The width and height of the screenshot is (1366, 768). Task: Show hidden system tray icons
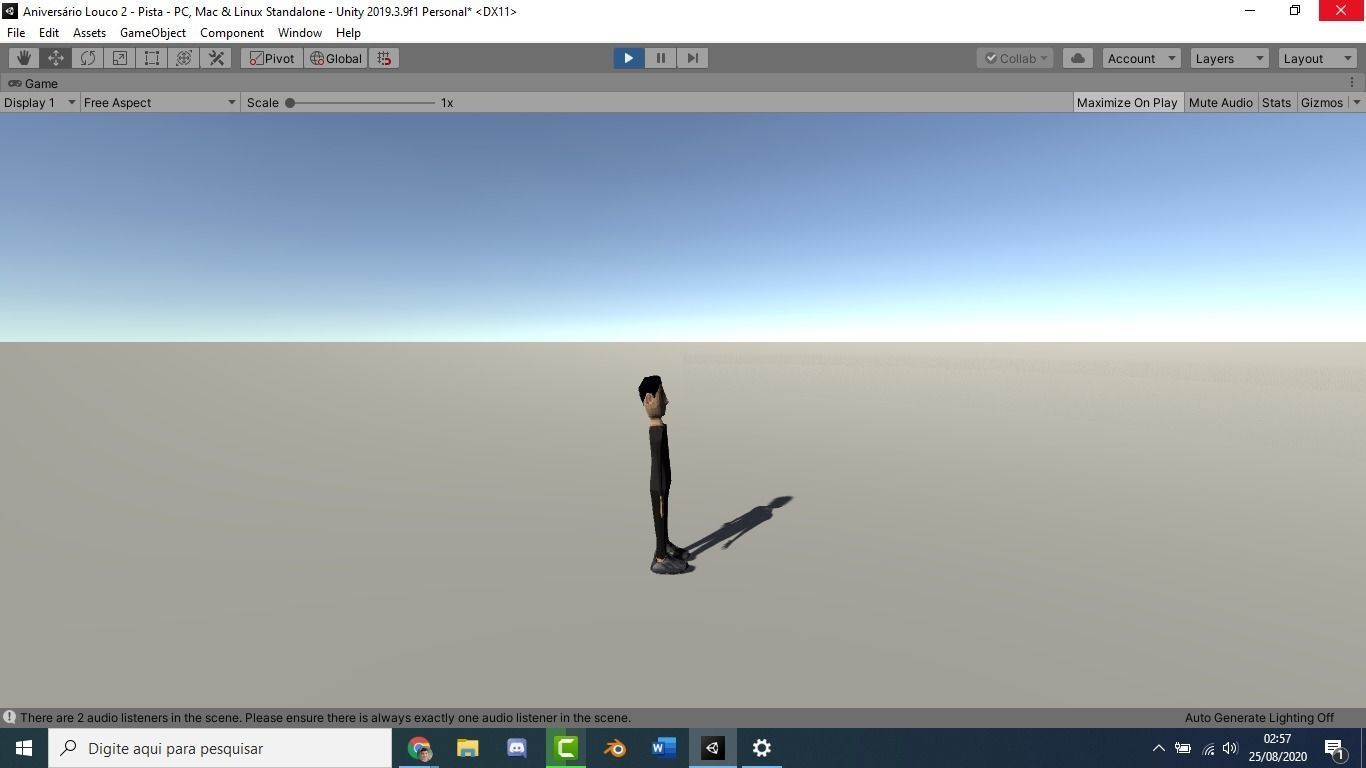coord(1158,748)
